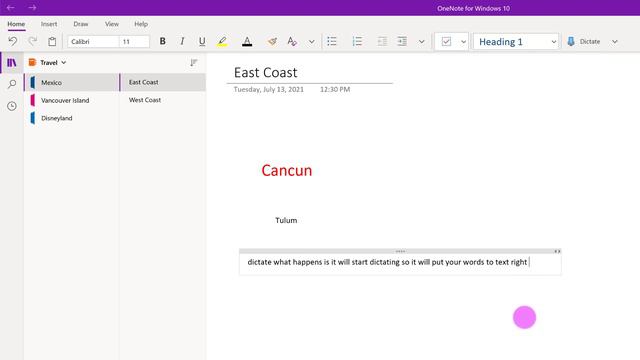The width and height of the screenshot is (640, 360).
Task: Click the note container top grip handle
Action: tap(400, 251)
